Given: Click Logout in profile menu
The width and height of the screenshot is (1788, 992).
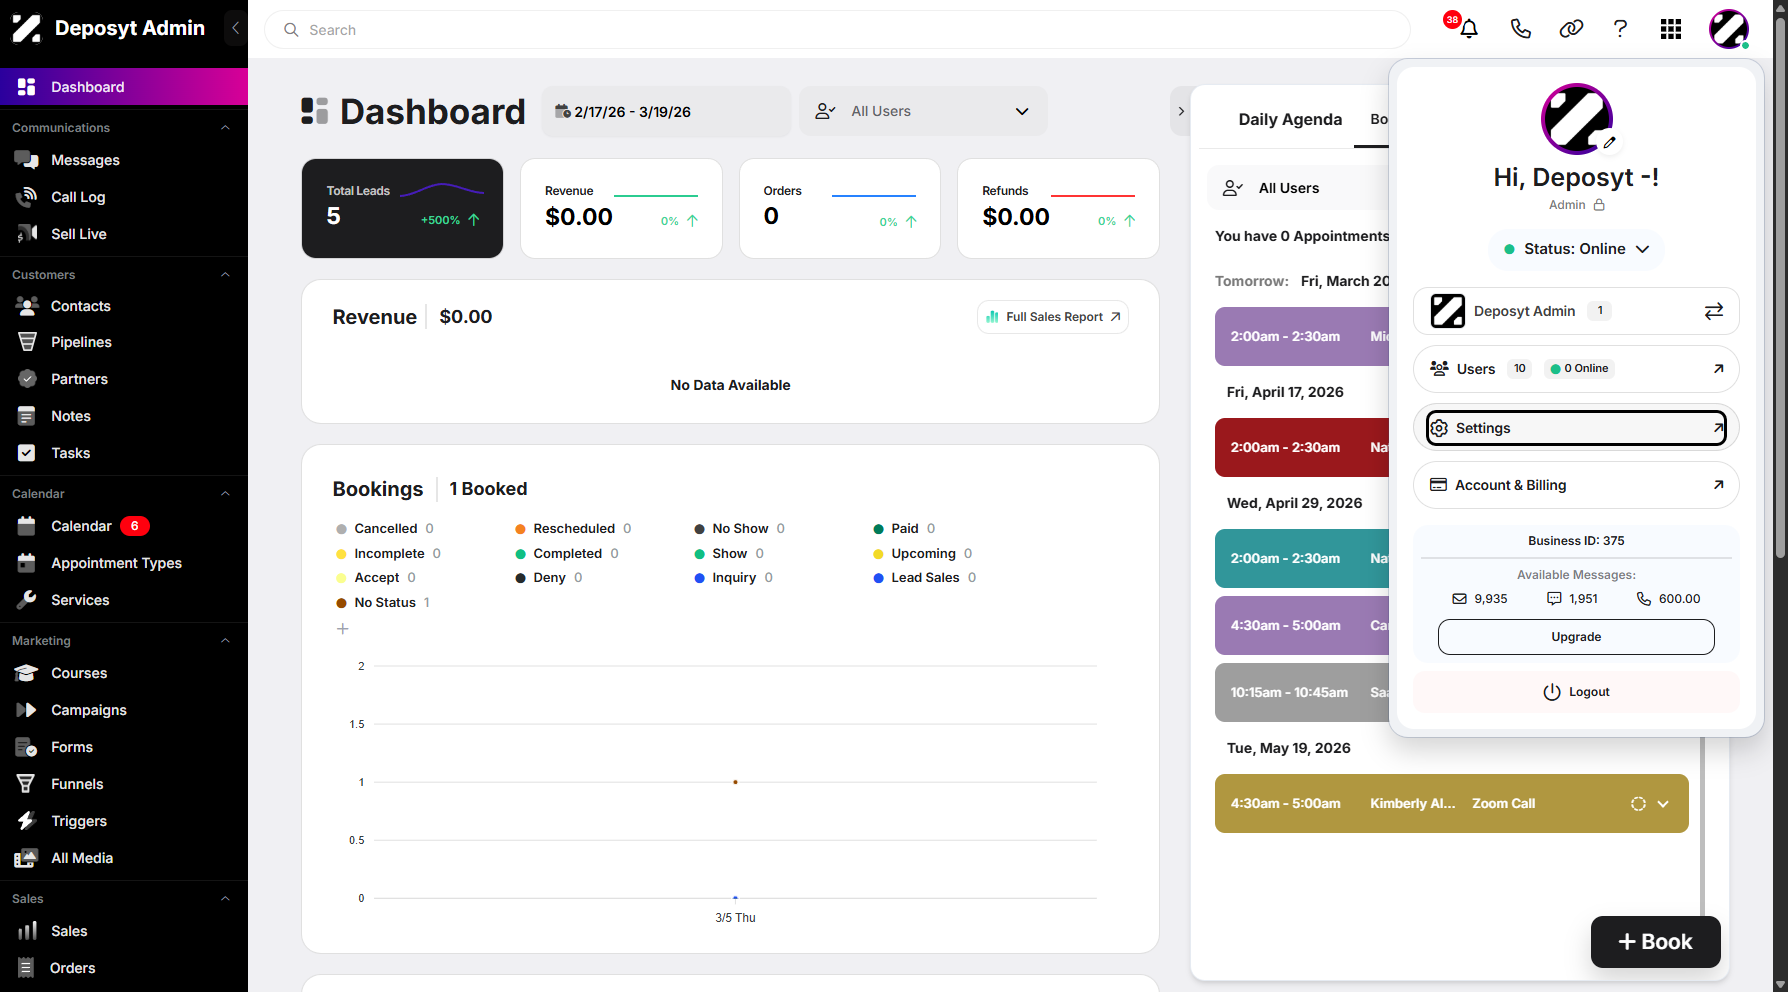Looking at the screenshot, I should tap(1576, 692).
